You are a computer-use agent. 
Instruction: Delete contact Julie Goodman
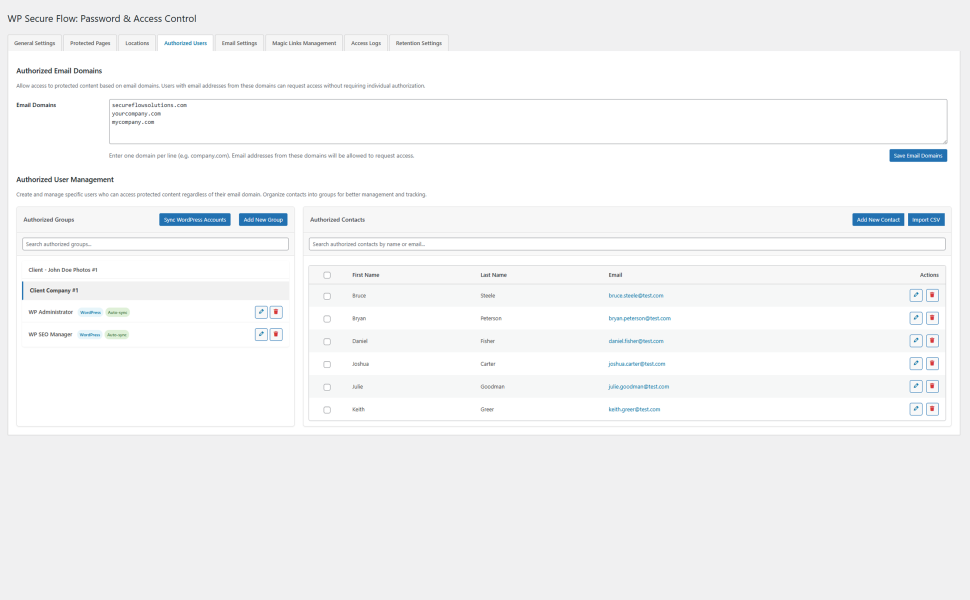pyautogui.click(x=932, y=387)
